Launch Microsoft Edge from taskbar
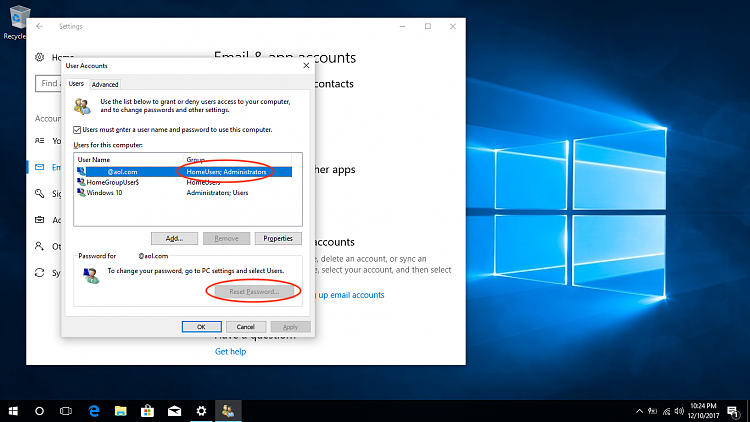Image resolution: width=750 pixels, height=422 pixels. click(x=94, y=411)
